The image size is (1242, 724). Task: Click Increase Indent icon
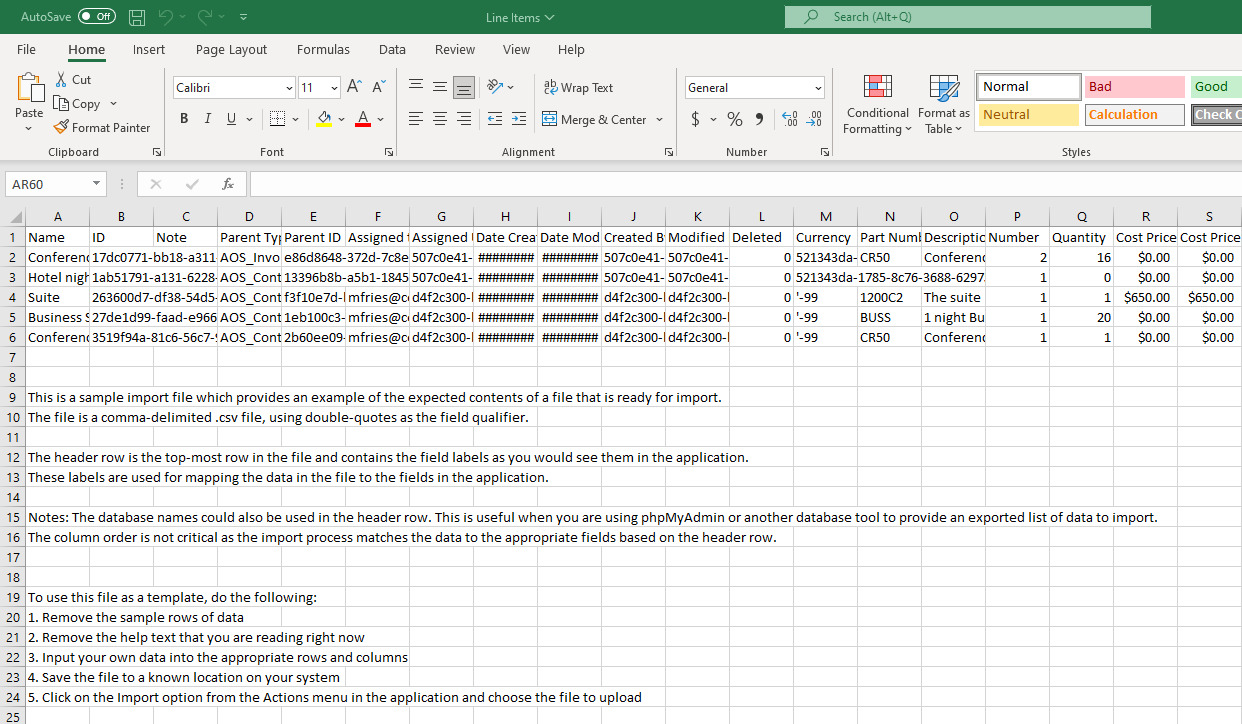click(519, 119)
